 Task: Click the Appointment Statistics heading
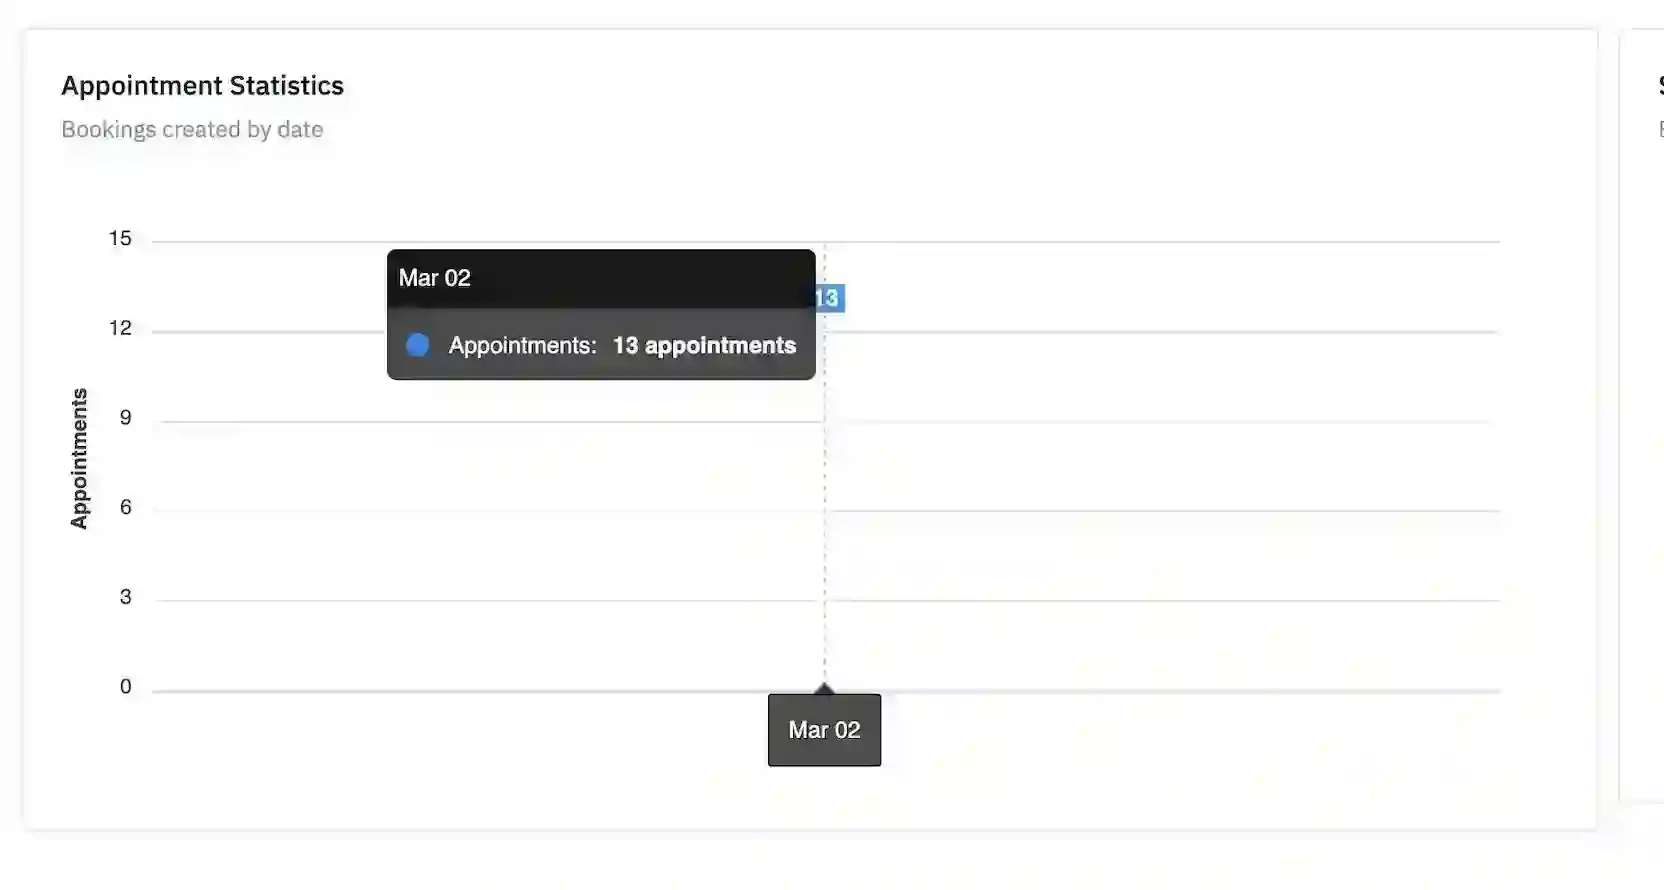[x=202, y=86]
